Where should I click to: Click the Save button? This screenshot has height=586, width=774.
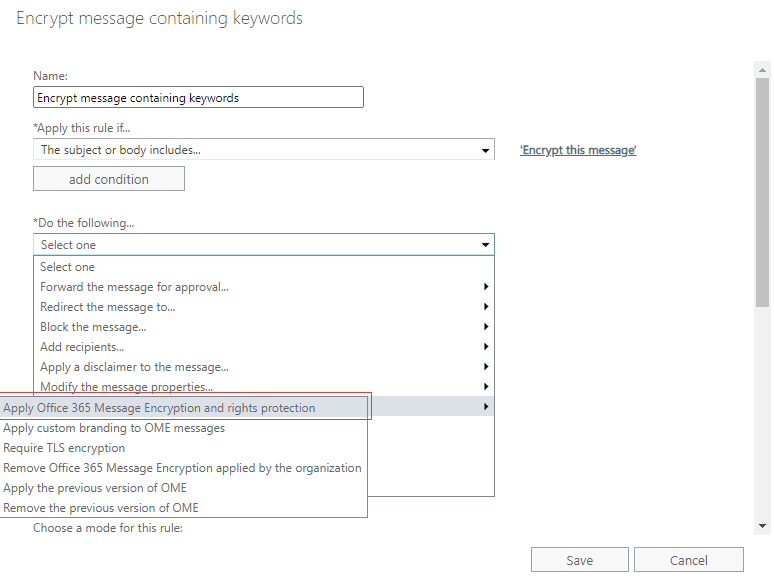click(579, 560)
